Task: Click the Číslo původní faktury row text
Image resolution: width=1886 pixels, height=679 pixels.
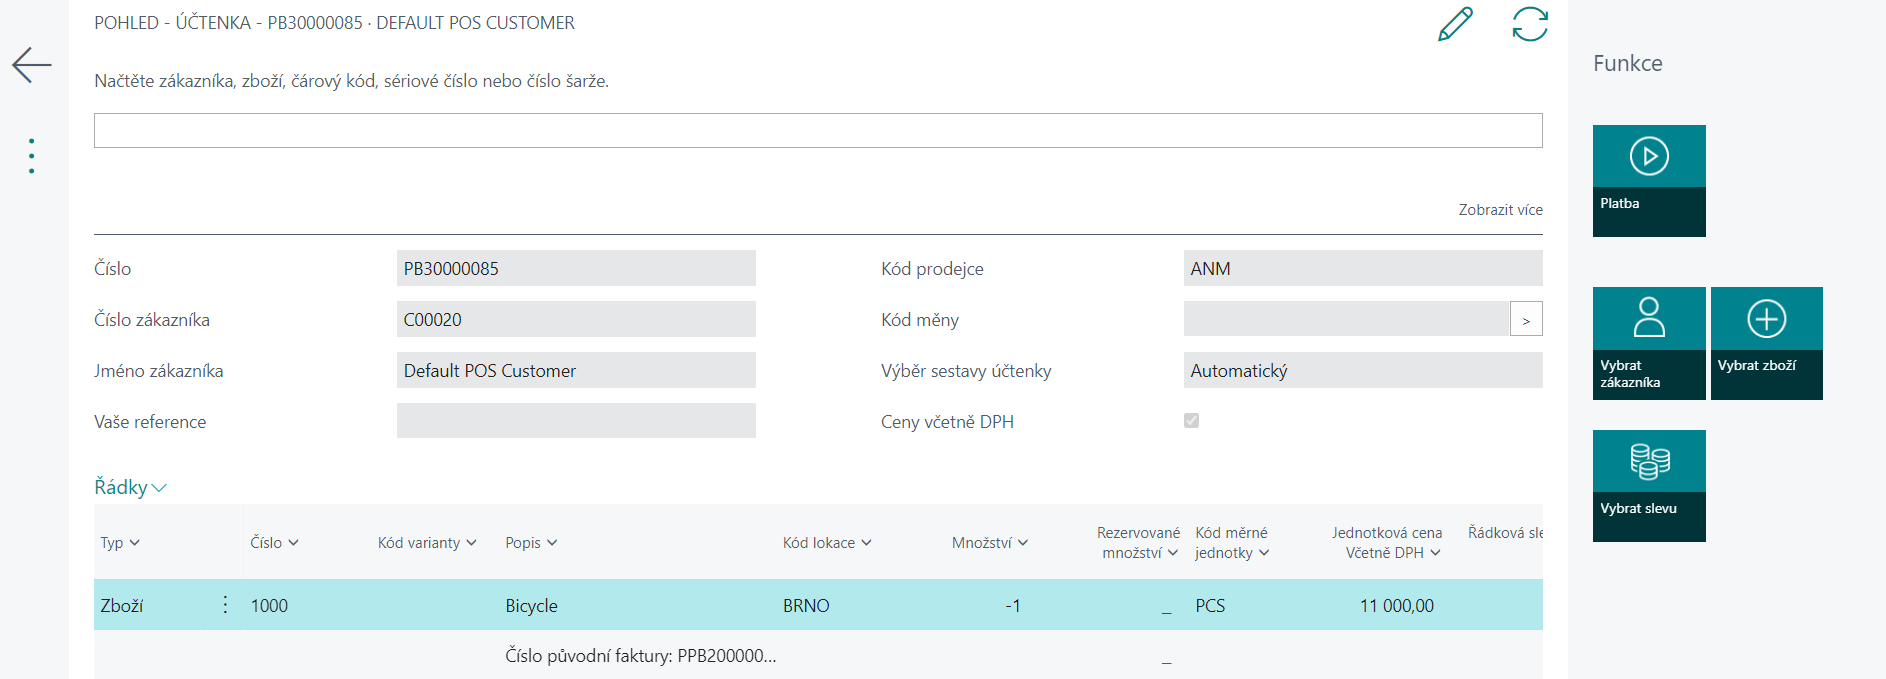Action: (x=641, y=656)
